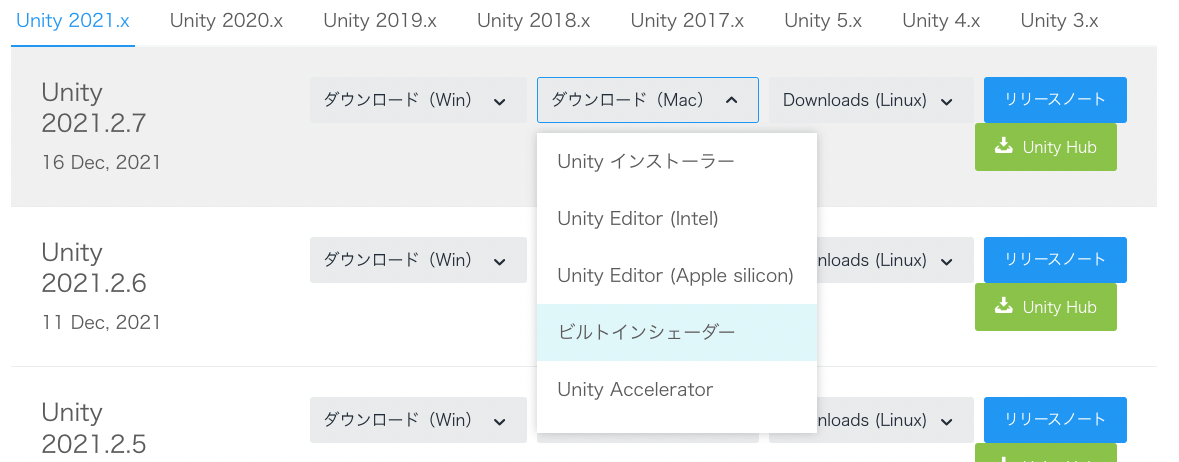Expand ダウンロード (Win) for Unity 2021.2.5
Image resolution: width=1179 pixels, height=462 pixels.
pyautogui.click(x=418, y=420)
